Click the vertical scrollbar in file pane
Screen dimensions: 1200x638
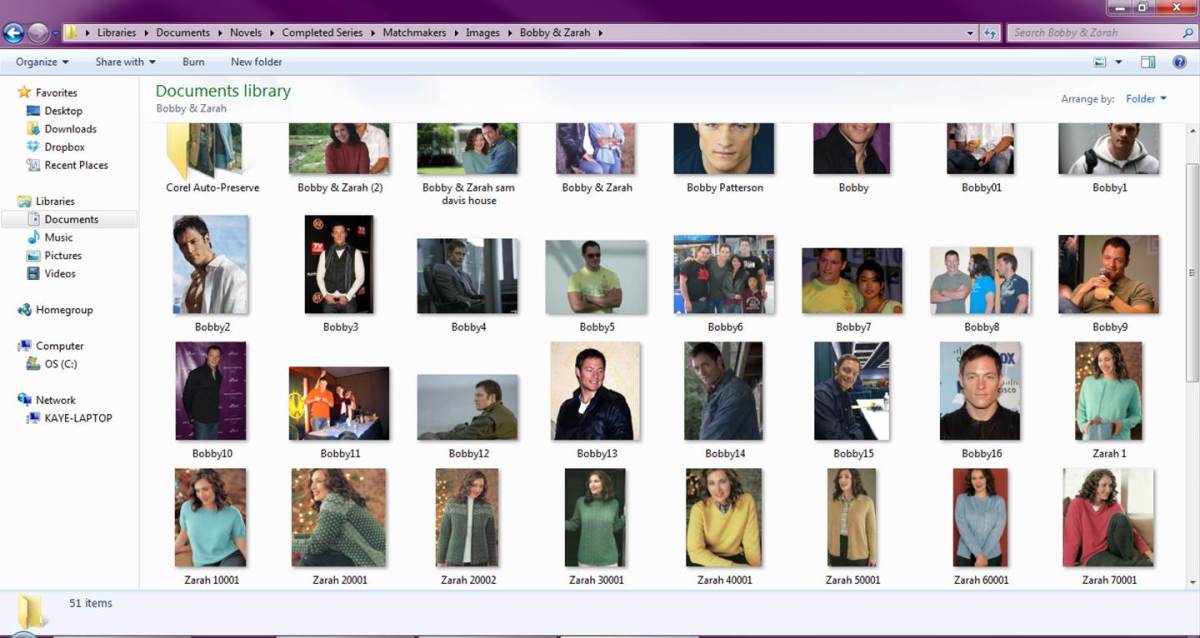(1191, 271)
